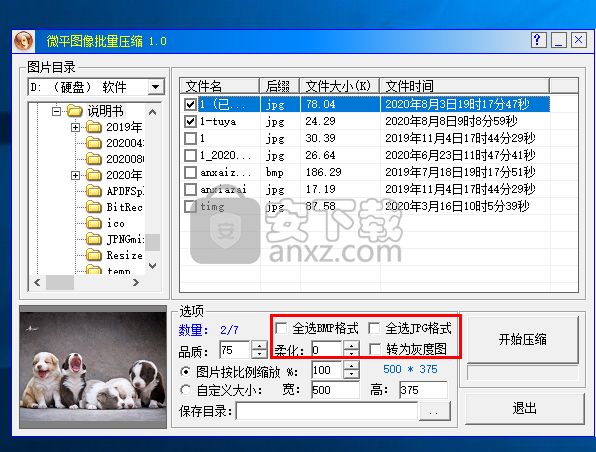Image resolution: width=596 pixels, height=452 pixels.
Task: Click 退出 exit button
Action: pyautogui.click(x=524, y=408)
